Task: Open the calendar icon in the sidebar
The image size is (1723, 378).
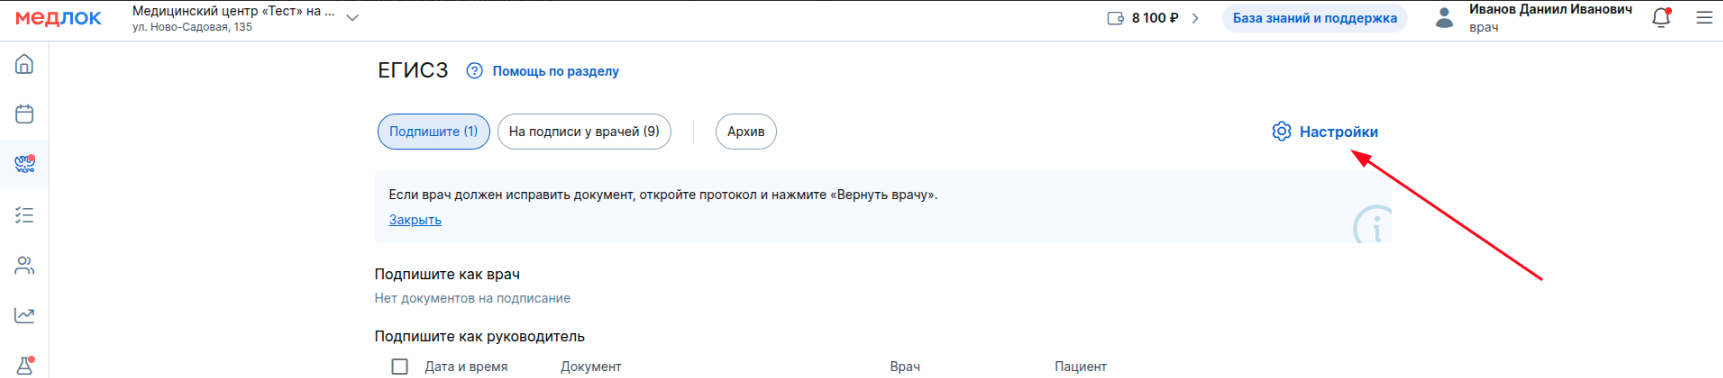Action: point(24,114)
